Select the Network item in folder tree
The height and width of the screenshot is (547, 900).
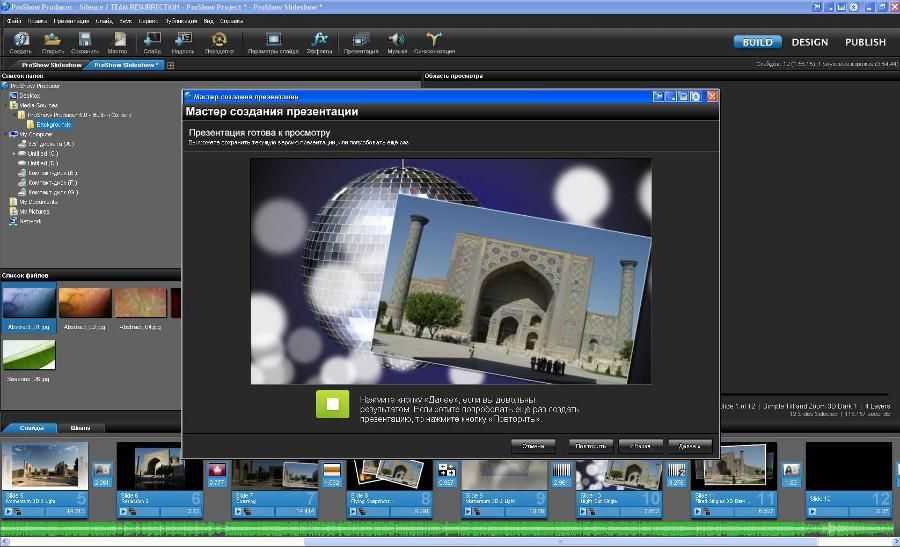30,222
